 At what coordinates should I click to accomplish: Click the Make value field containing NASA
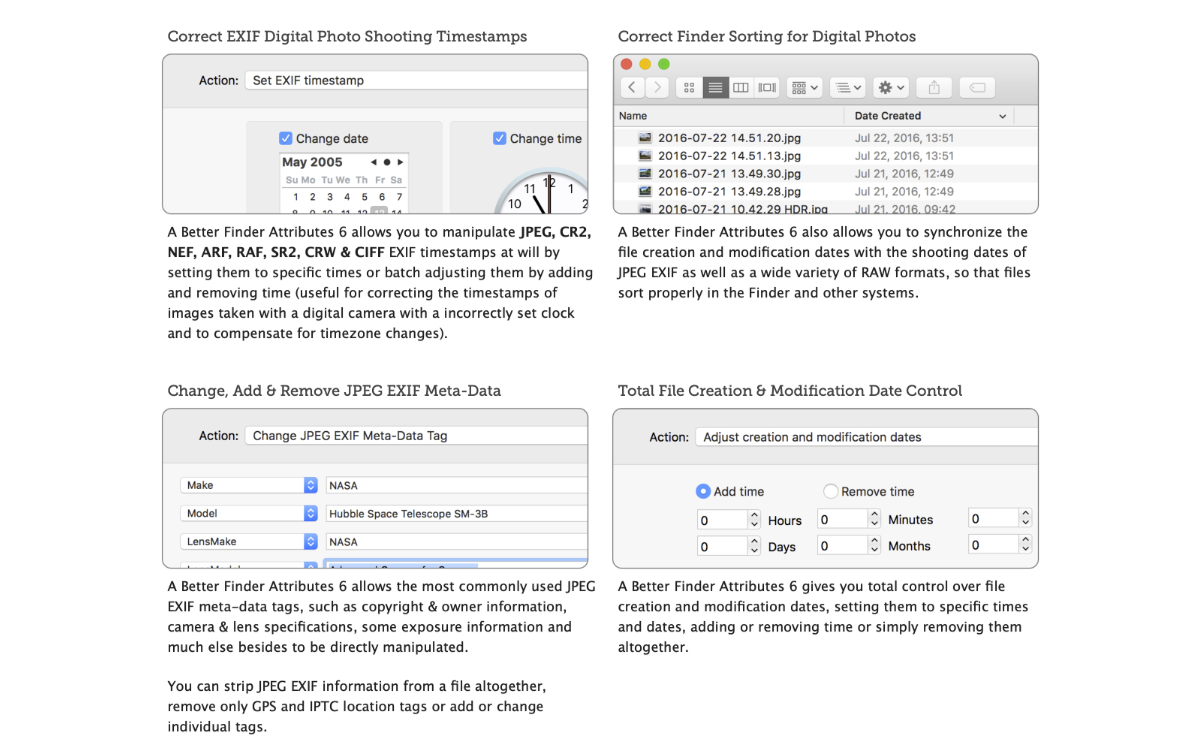pos(456,485)
